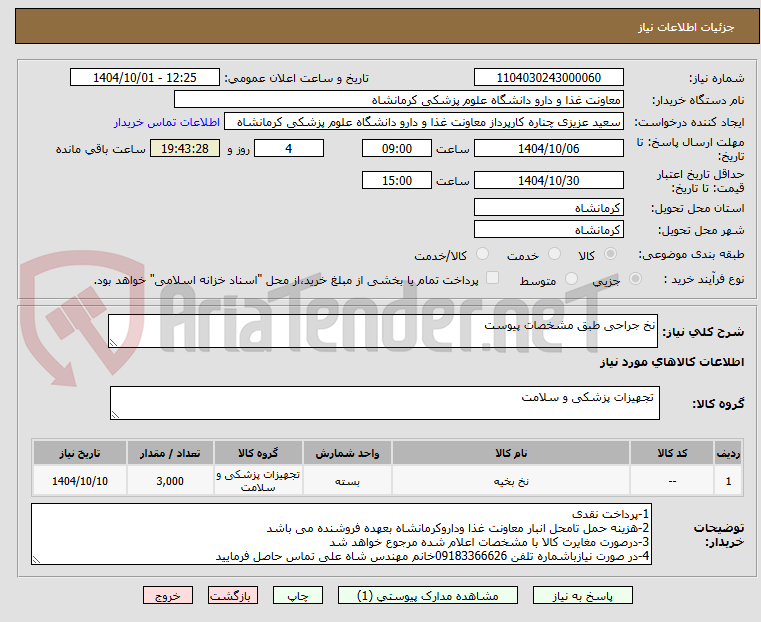Select the کالا/خدمت radio button
This screenshot has width=761, height=622.
pyautogui.click(x=482, y=254)
